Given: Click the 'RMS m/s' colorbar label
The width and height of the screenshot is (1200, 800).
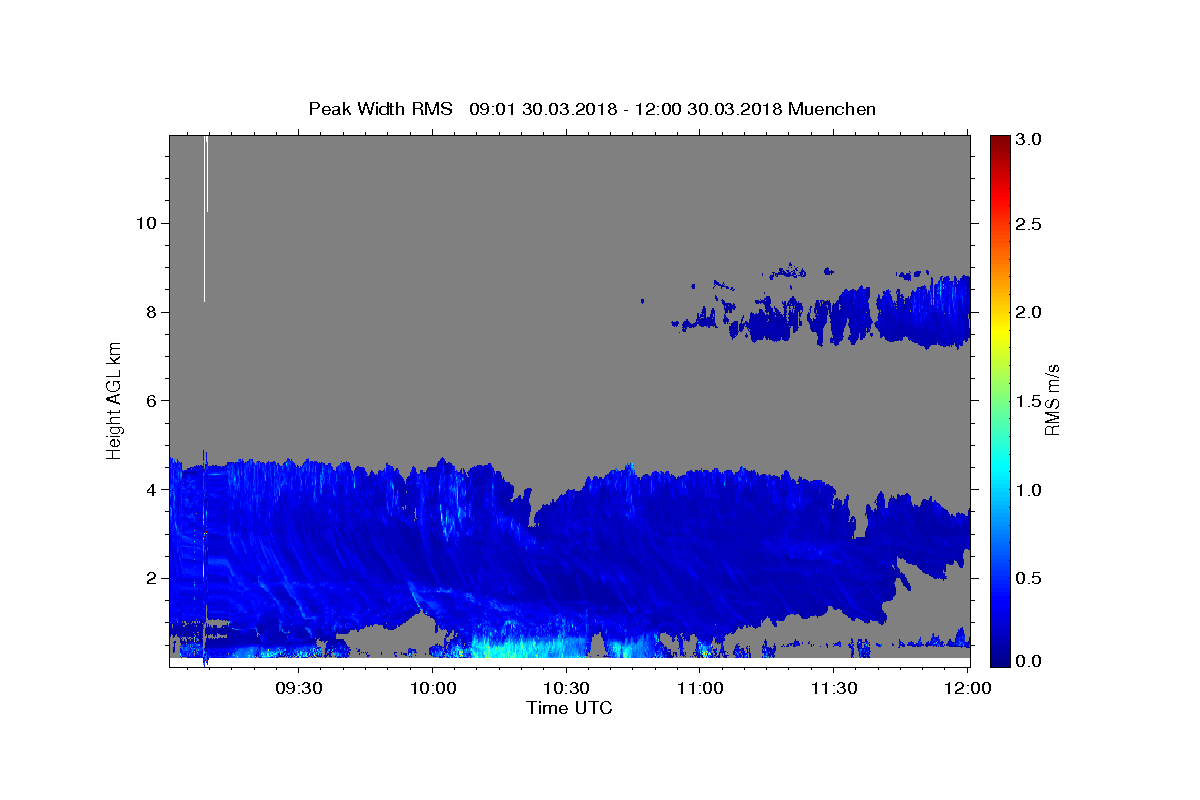Looking at the screenshot, I should (x=1052, y=399).
